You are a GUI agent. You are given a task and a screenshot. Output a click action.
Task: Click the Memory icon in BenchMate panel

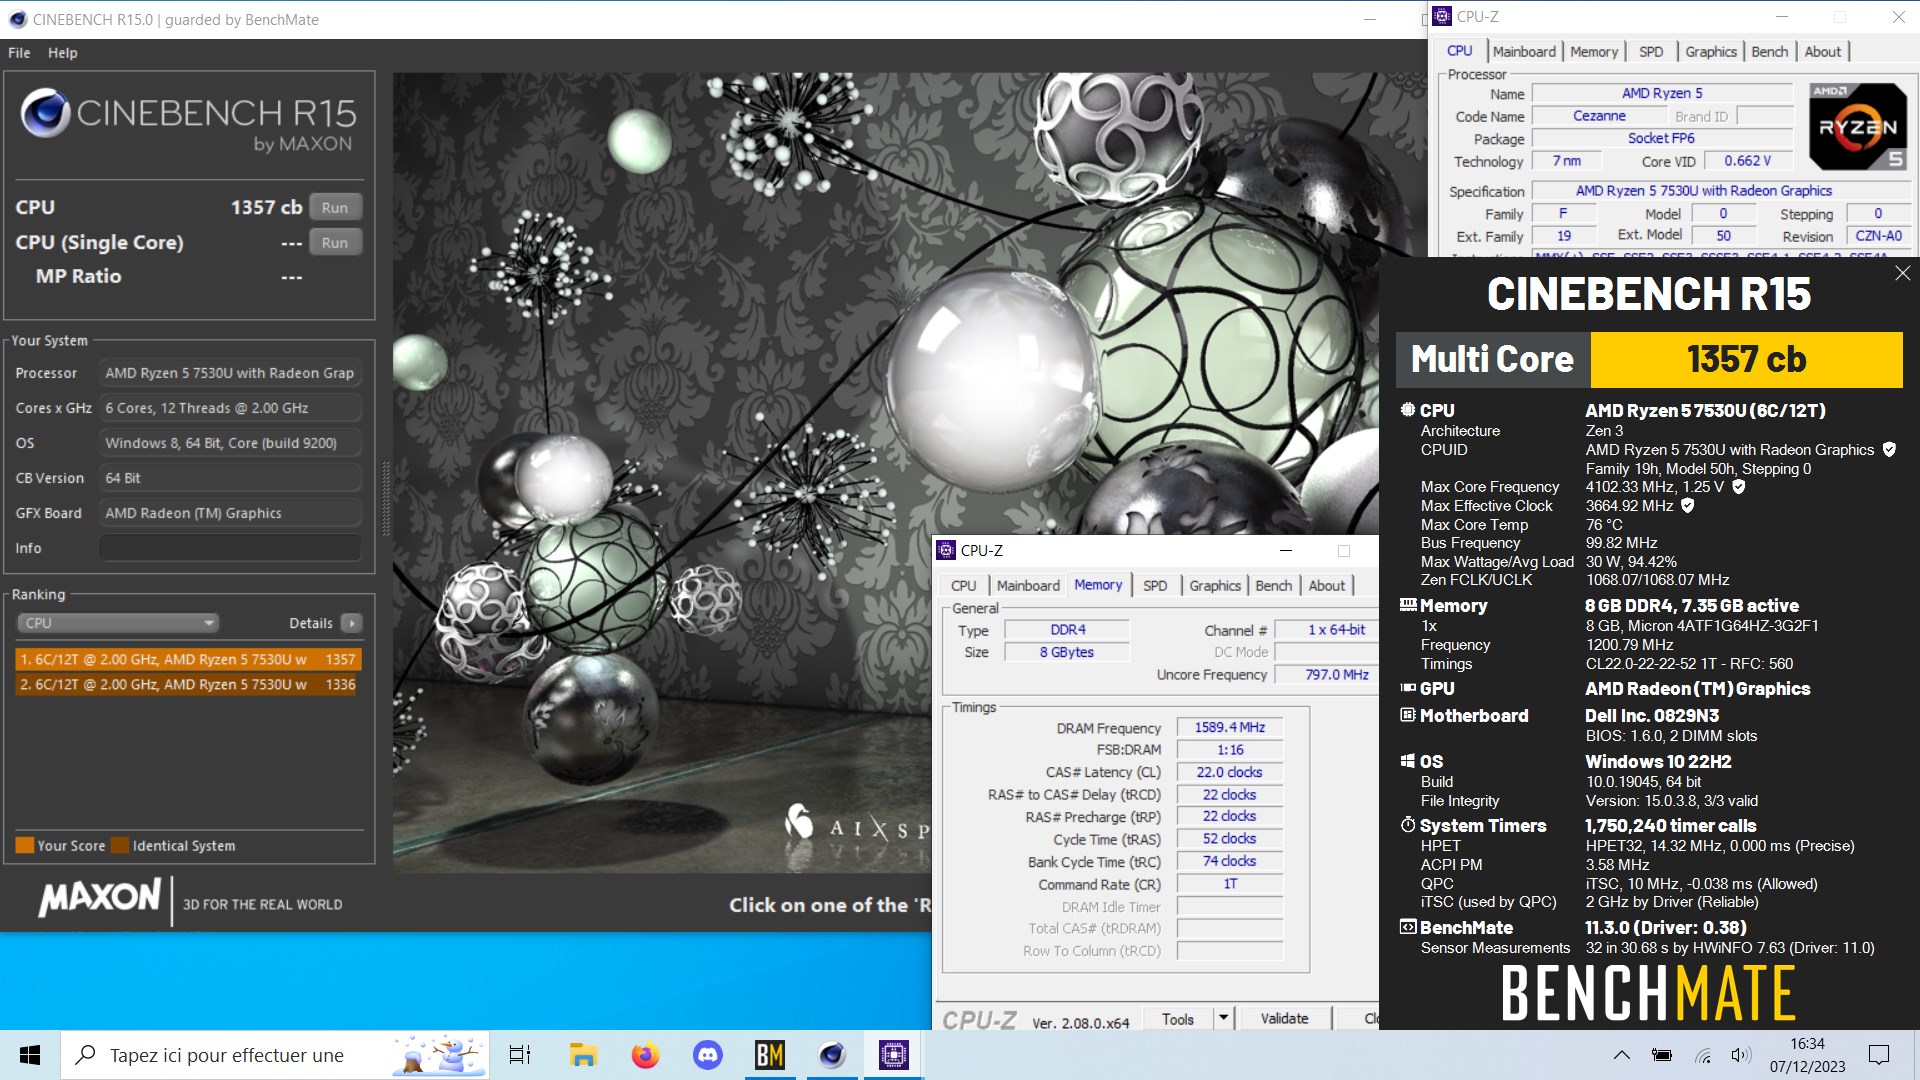pyautogui.click(x=1408, y=605)
